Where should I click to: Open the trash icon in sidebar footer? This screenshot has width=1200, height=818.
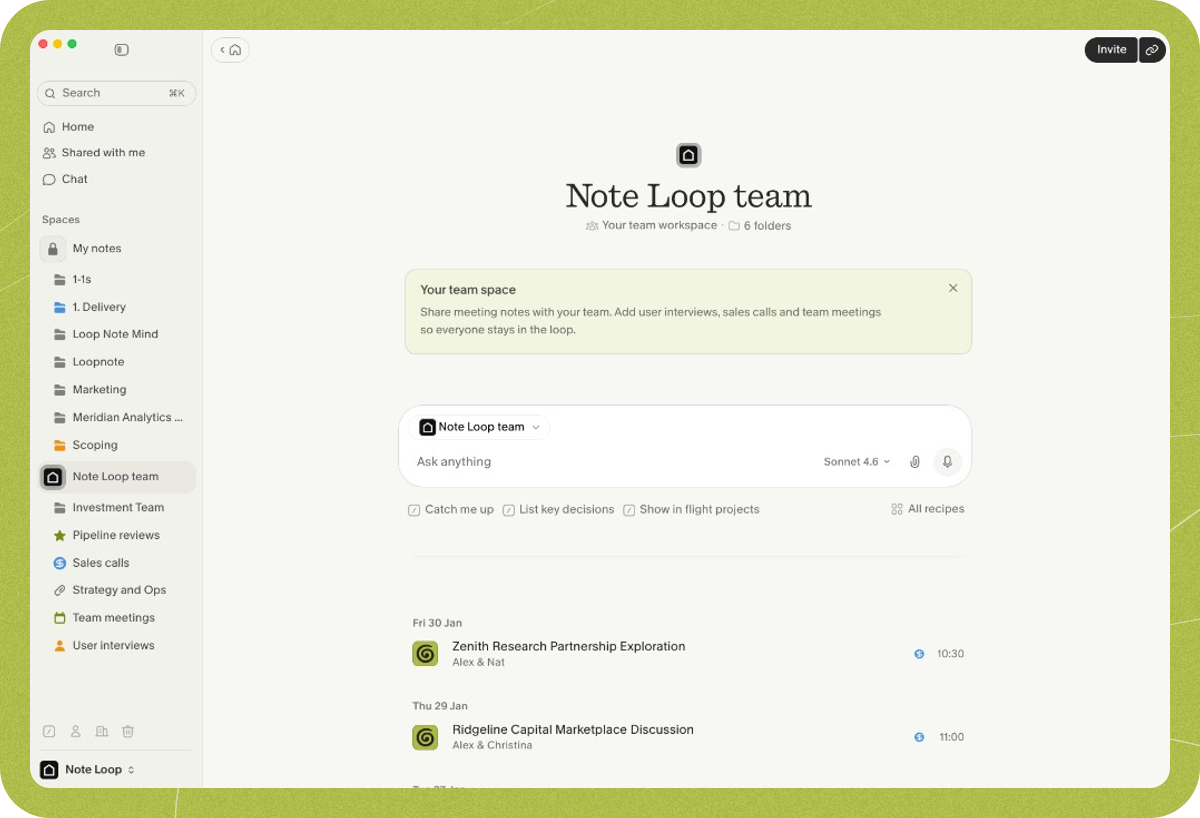[x=128, y=731]
